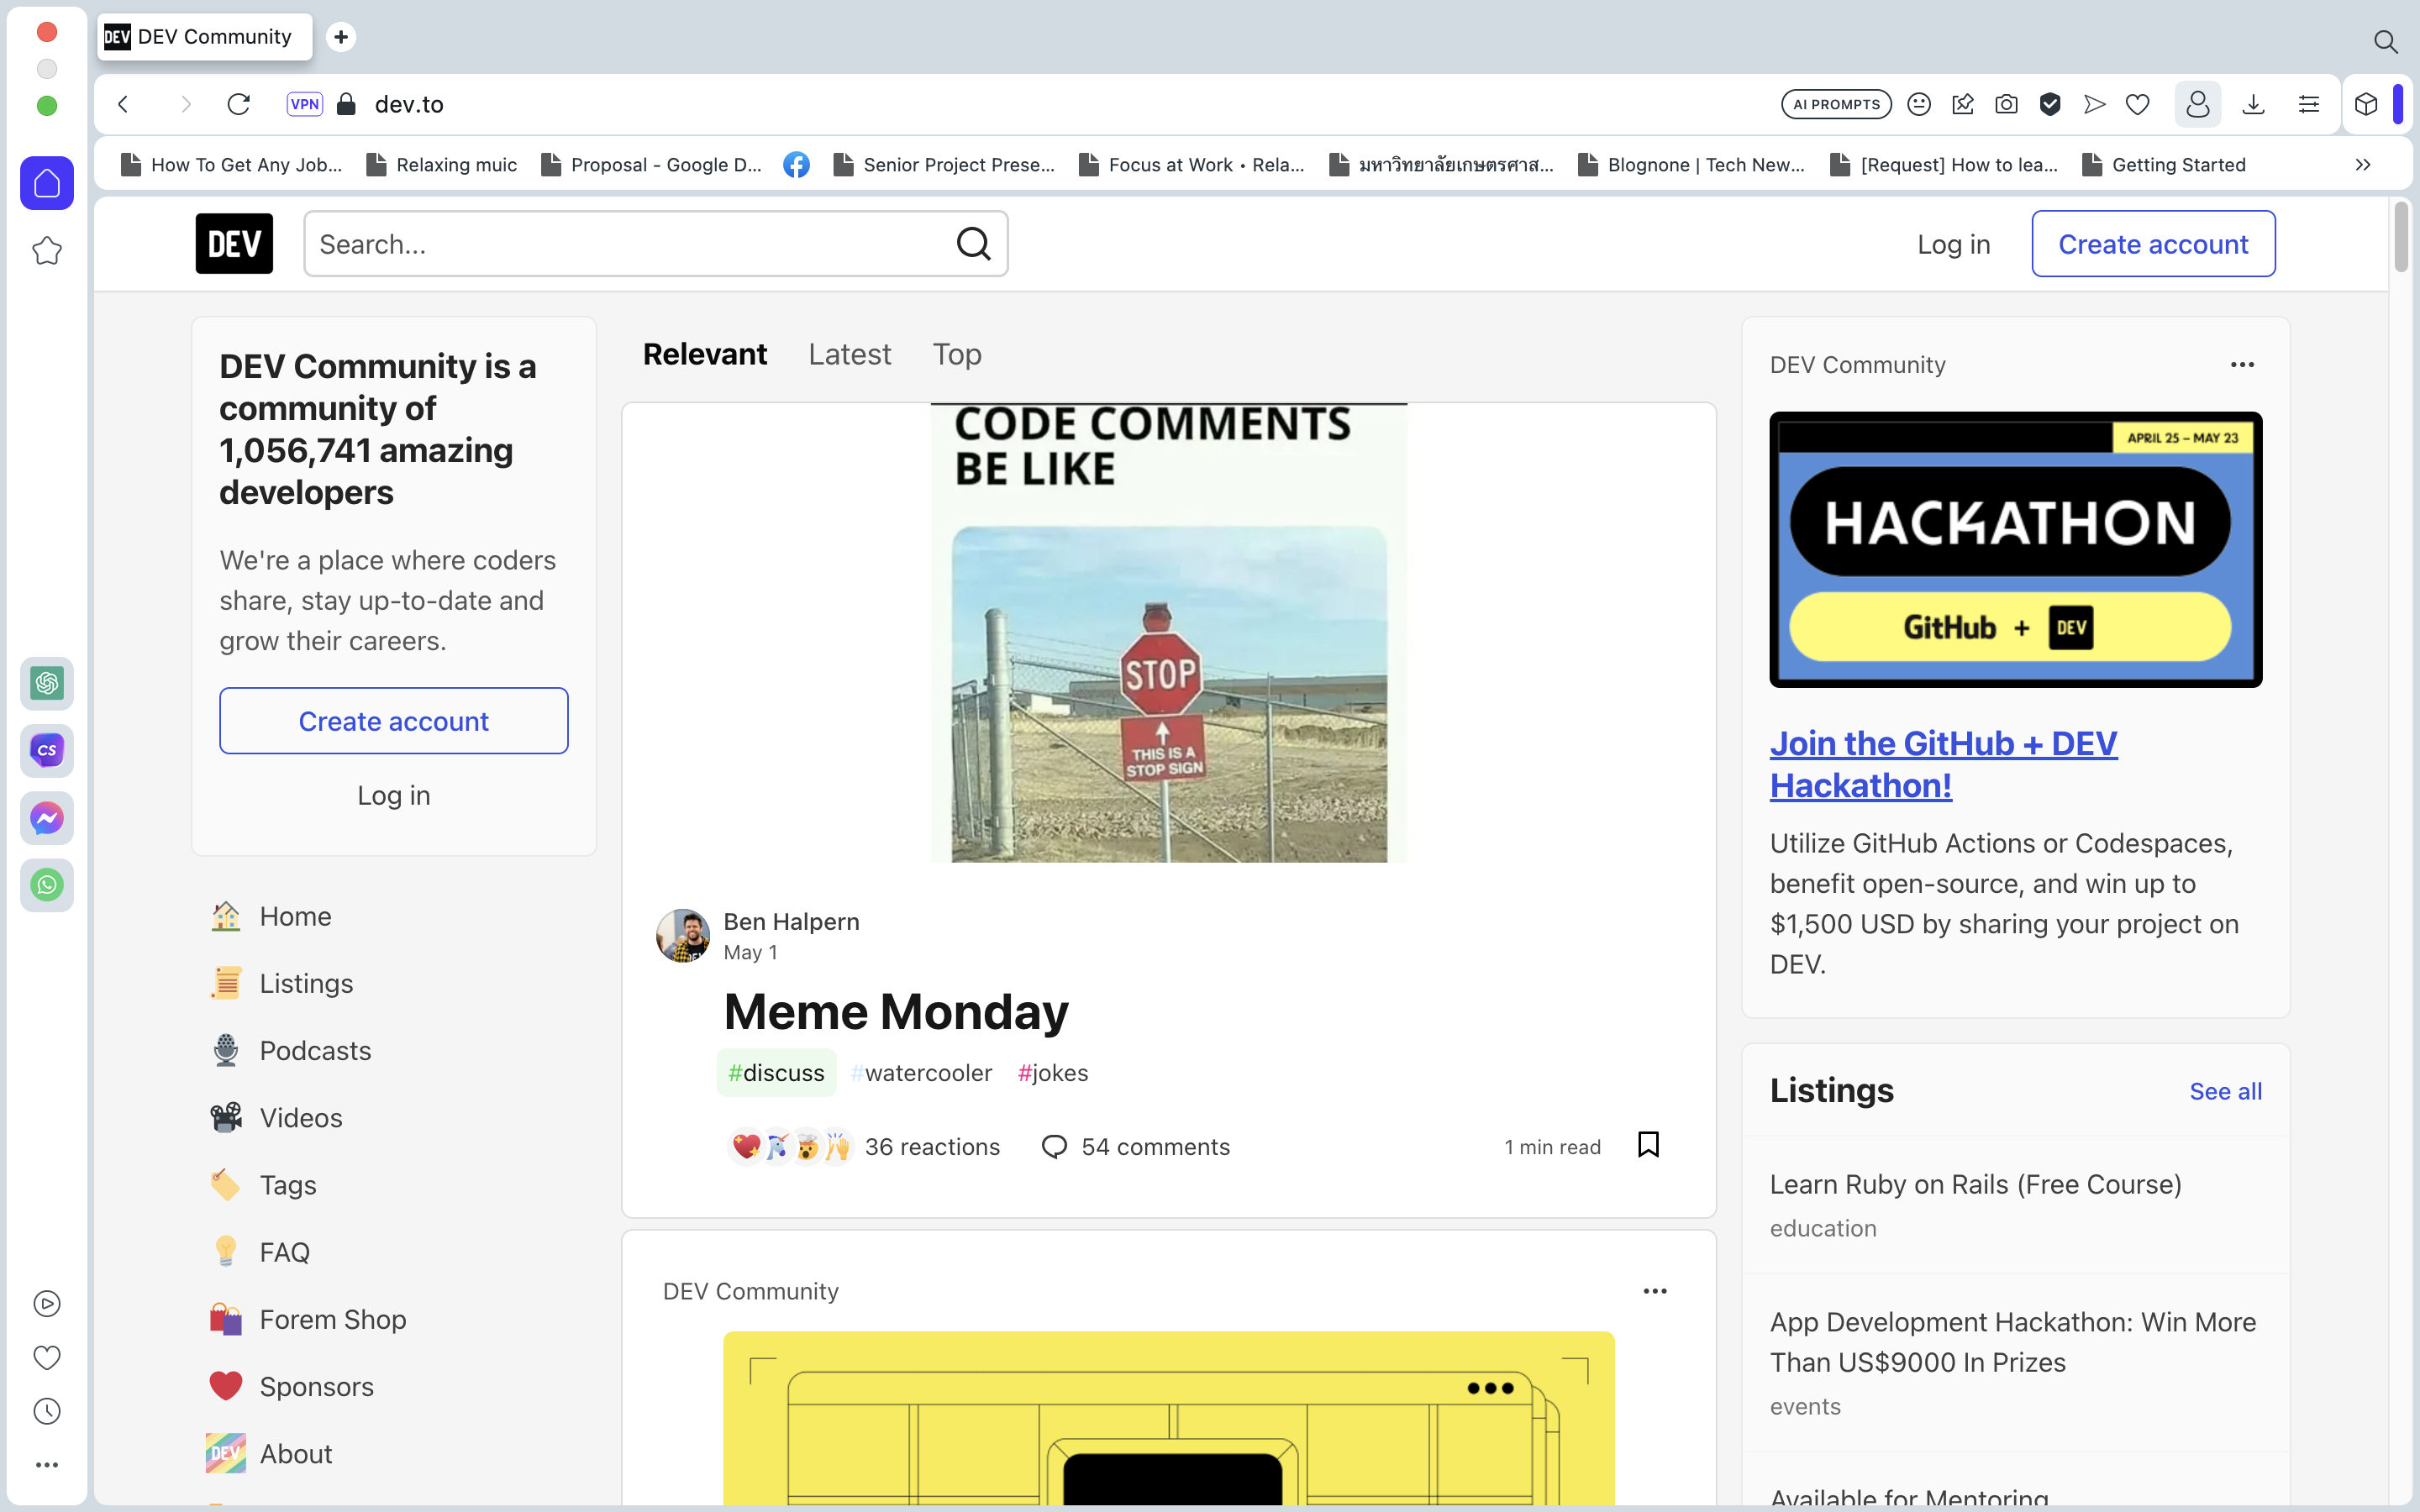Click the Create account button
The image size is (2420, 1512).
coord(2153,243)
